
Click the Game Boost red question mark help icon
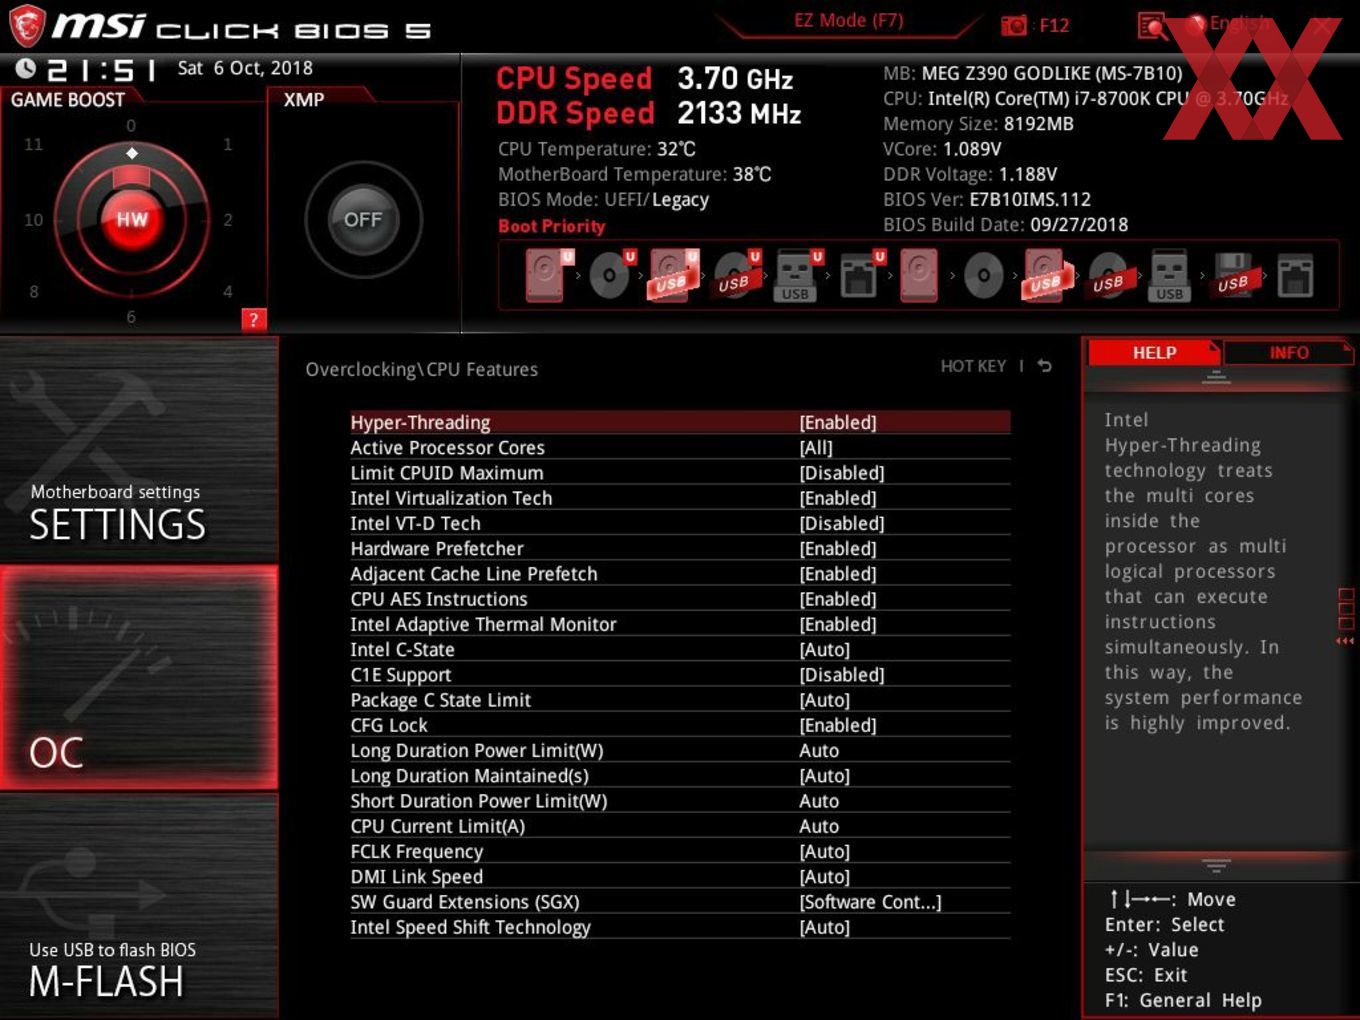254,319
